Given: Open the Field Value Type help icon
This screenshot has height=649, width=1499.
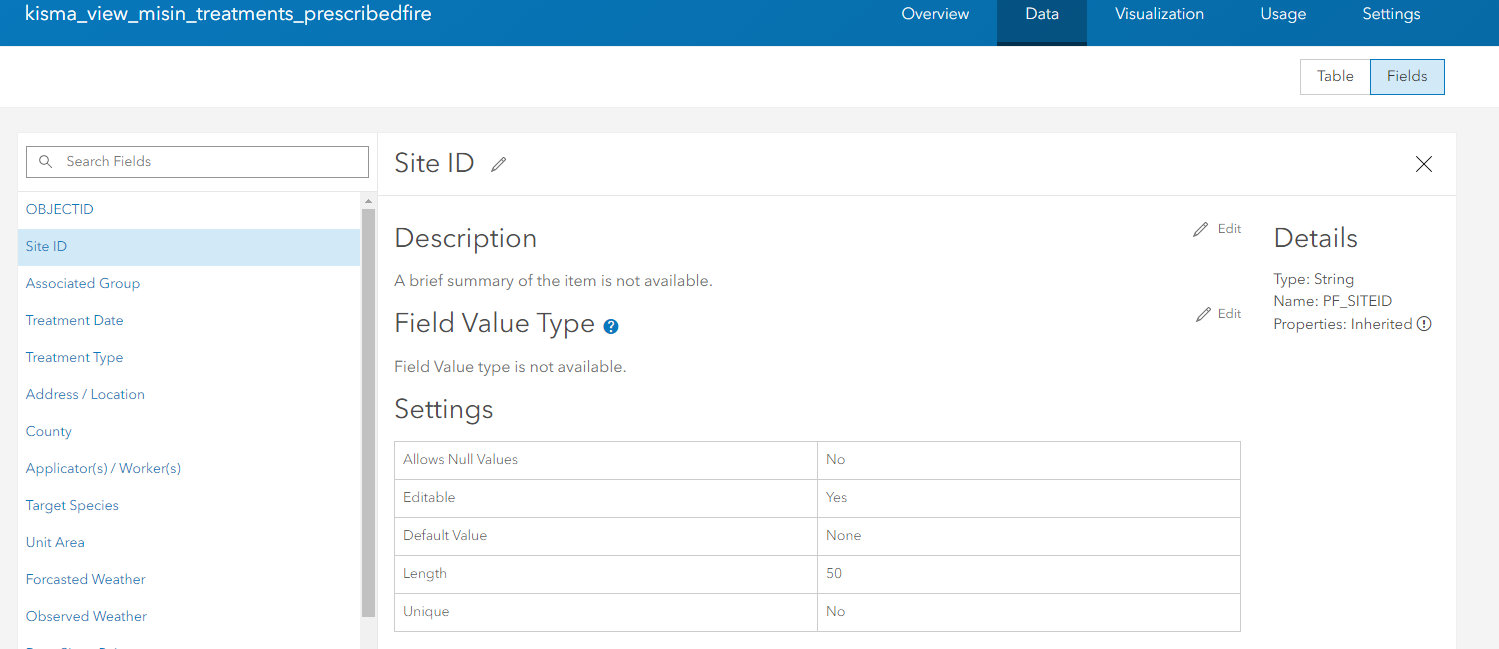Looking at the screenshot, I should coord(611,326).
